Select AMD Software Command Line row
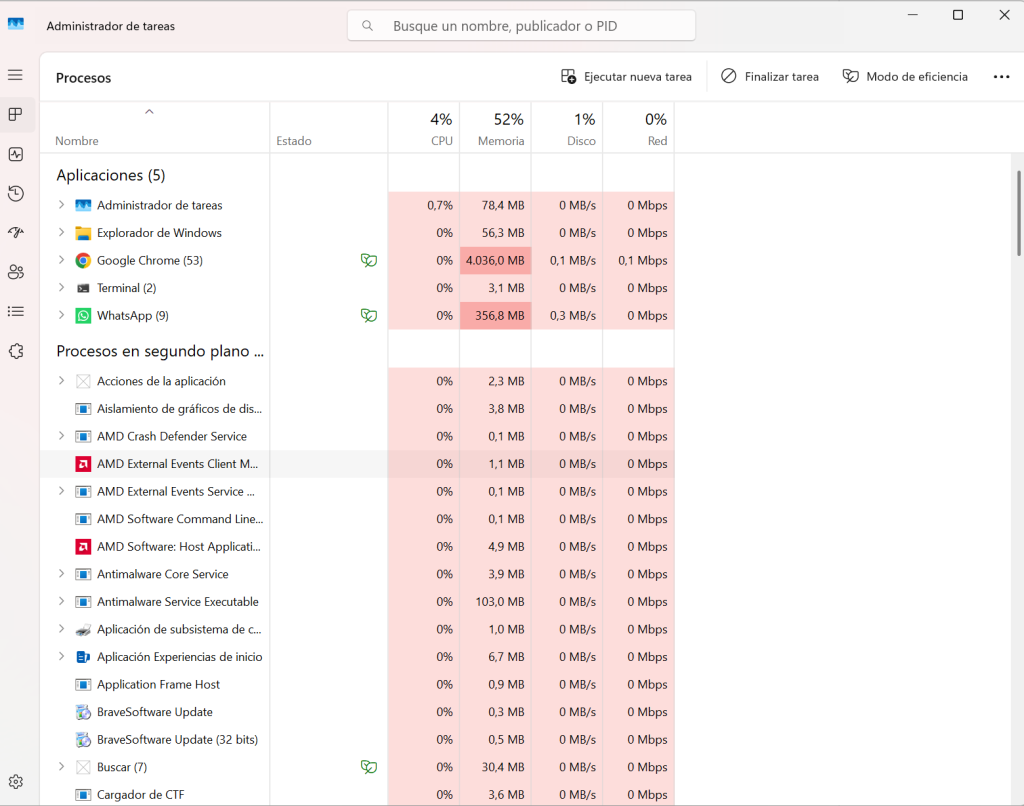The image size is (1024, 806). point(357,519)
